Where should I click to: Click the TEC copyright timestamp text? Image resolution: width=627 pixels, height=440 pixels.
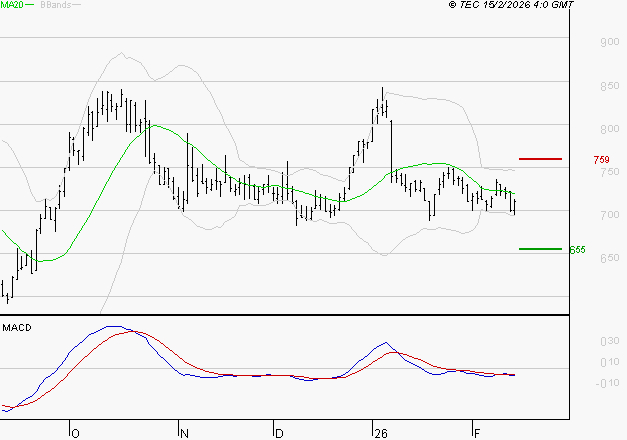[512, 6]
